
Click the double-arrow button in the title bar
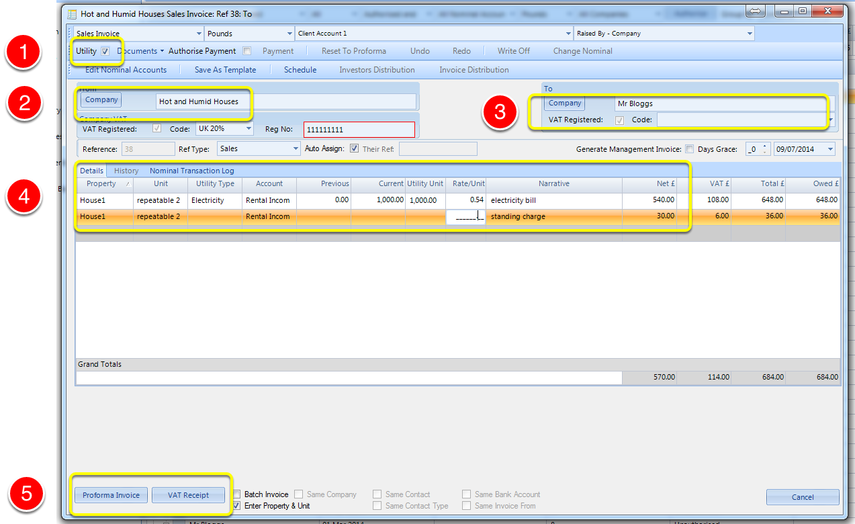[755, 11]
